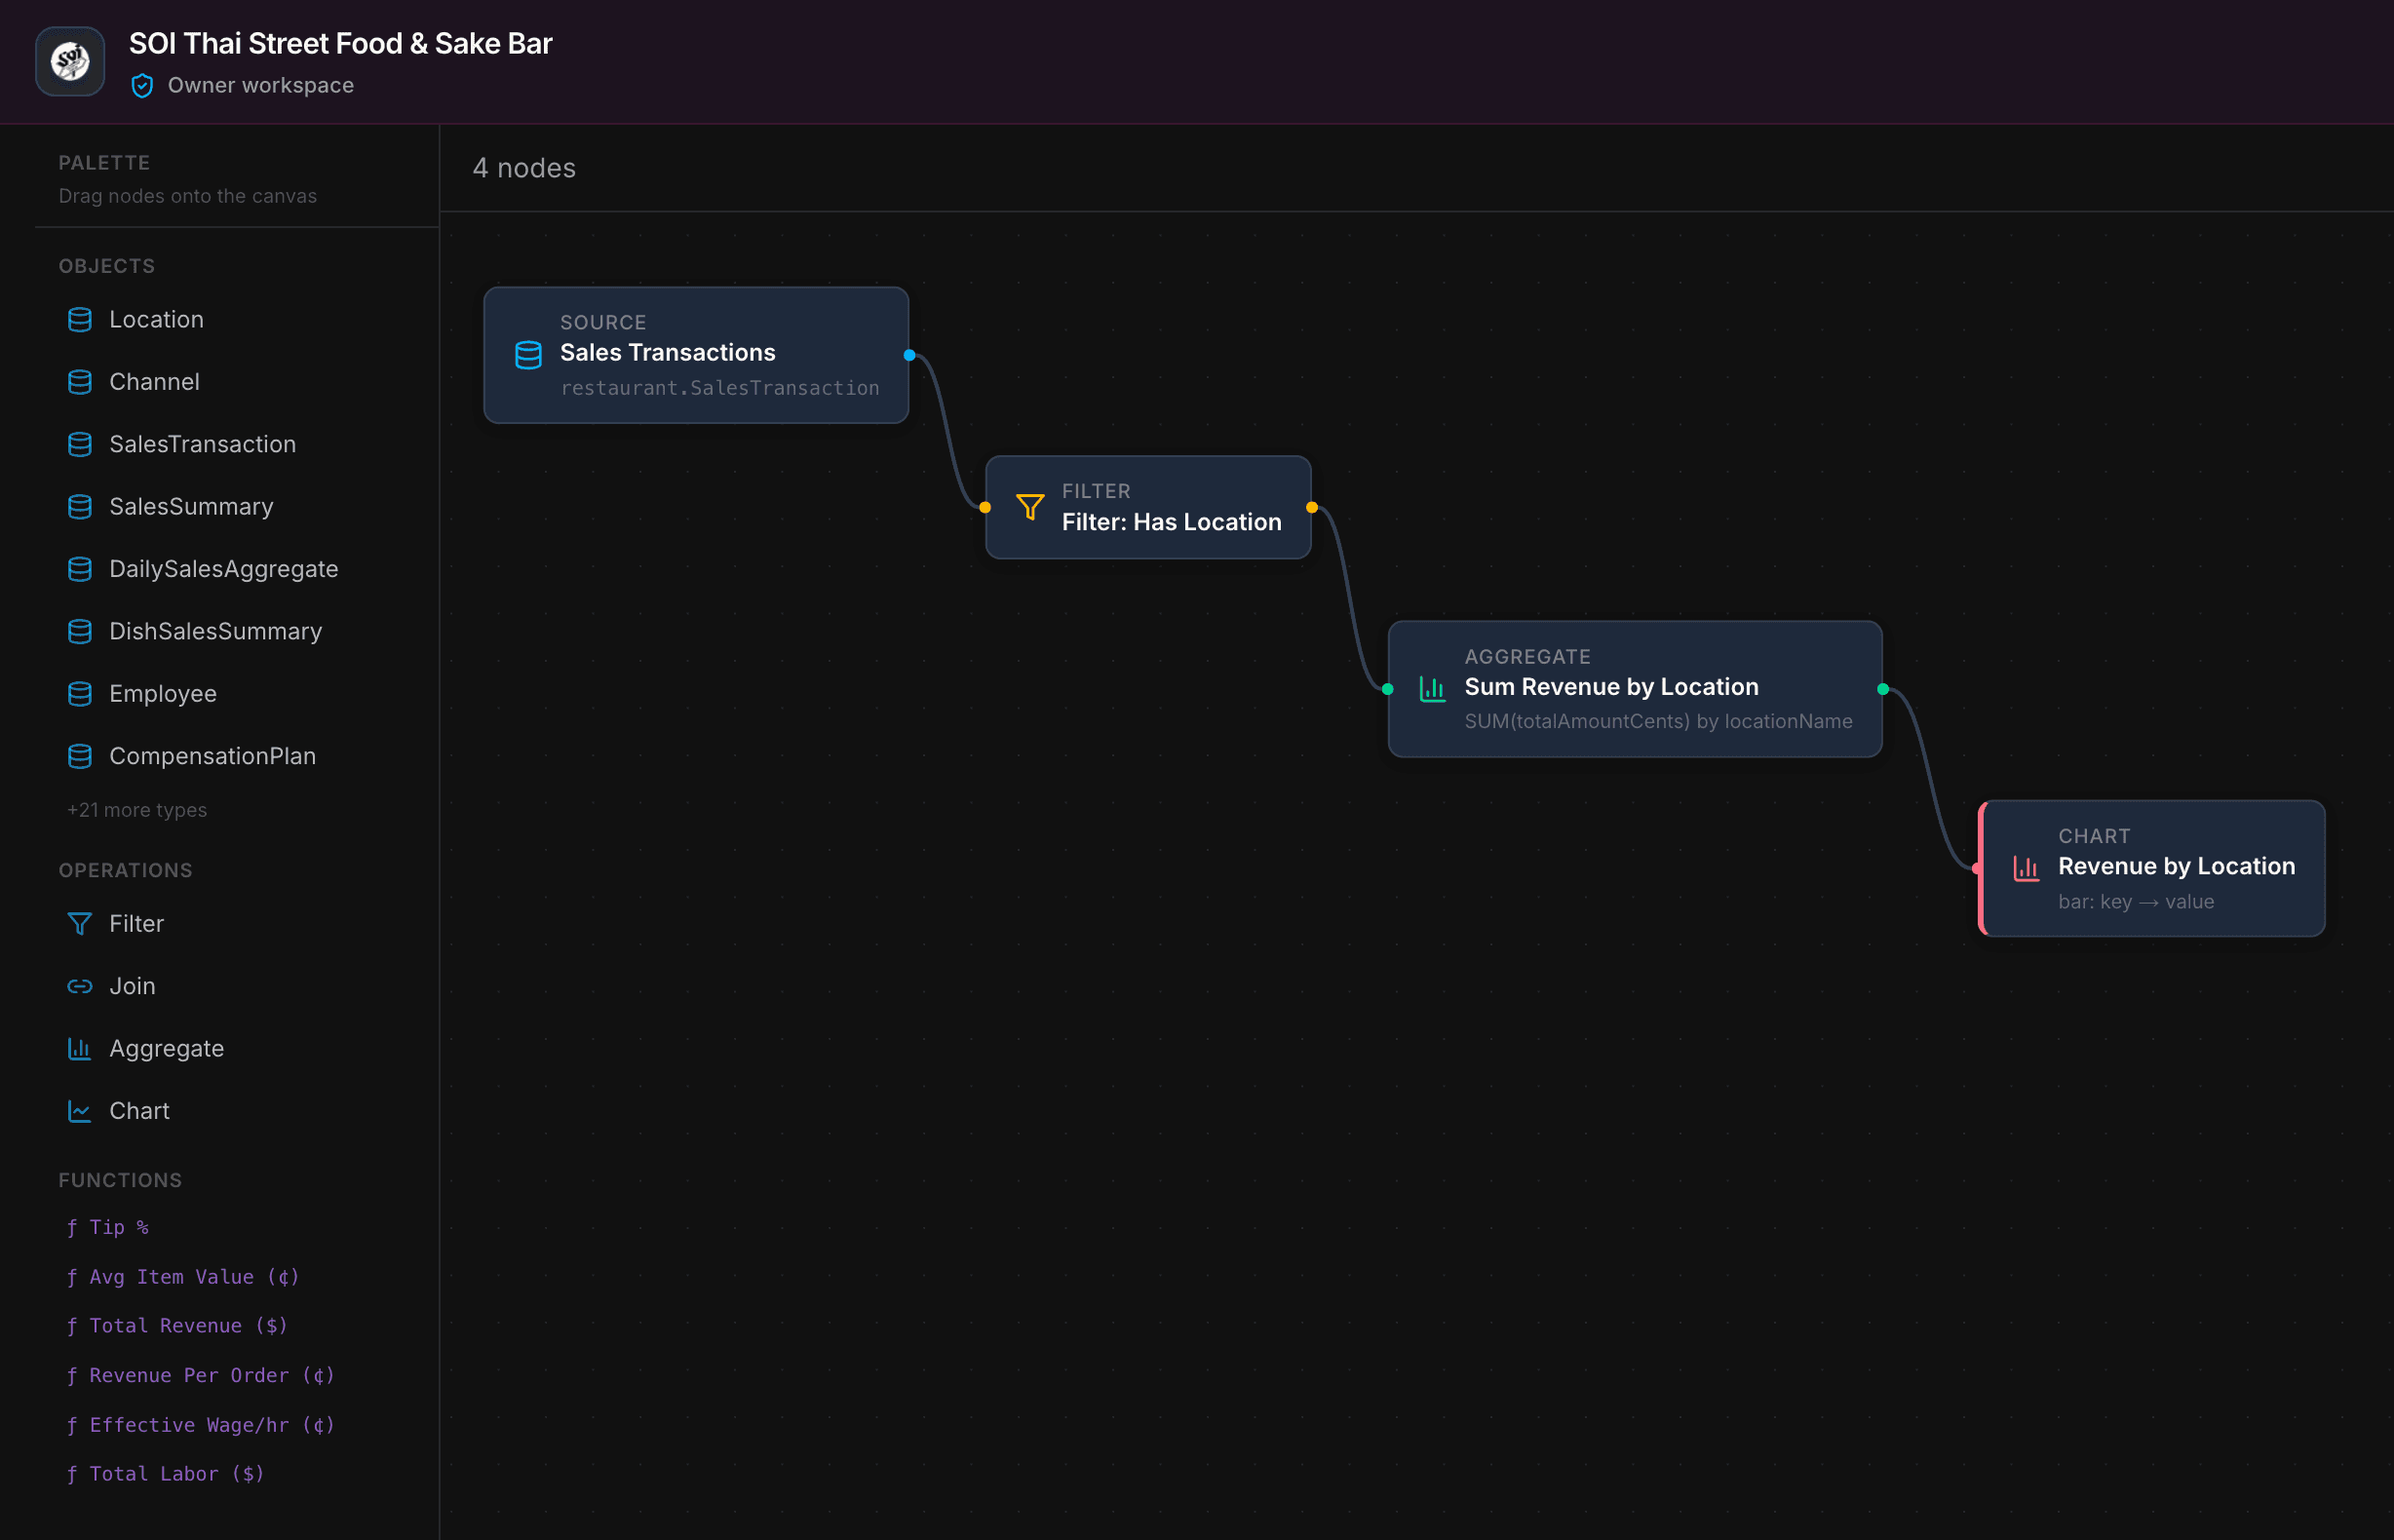Click the DishSalesSummary database icon

click(x=80, y=631)
